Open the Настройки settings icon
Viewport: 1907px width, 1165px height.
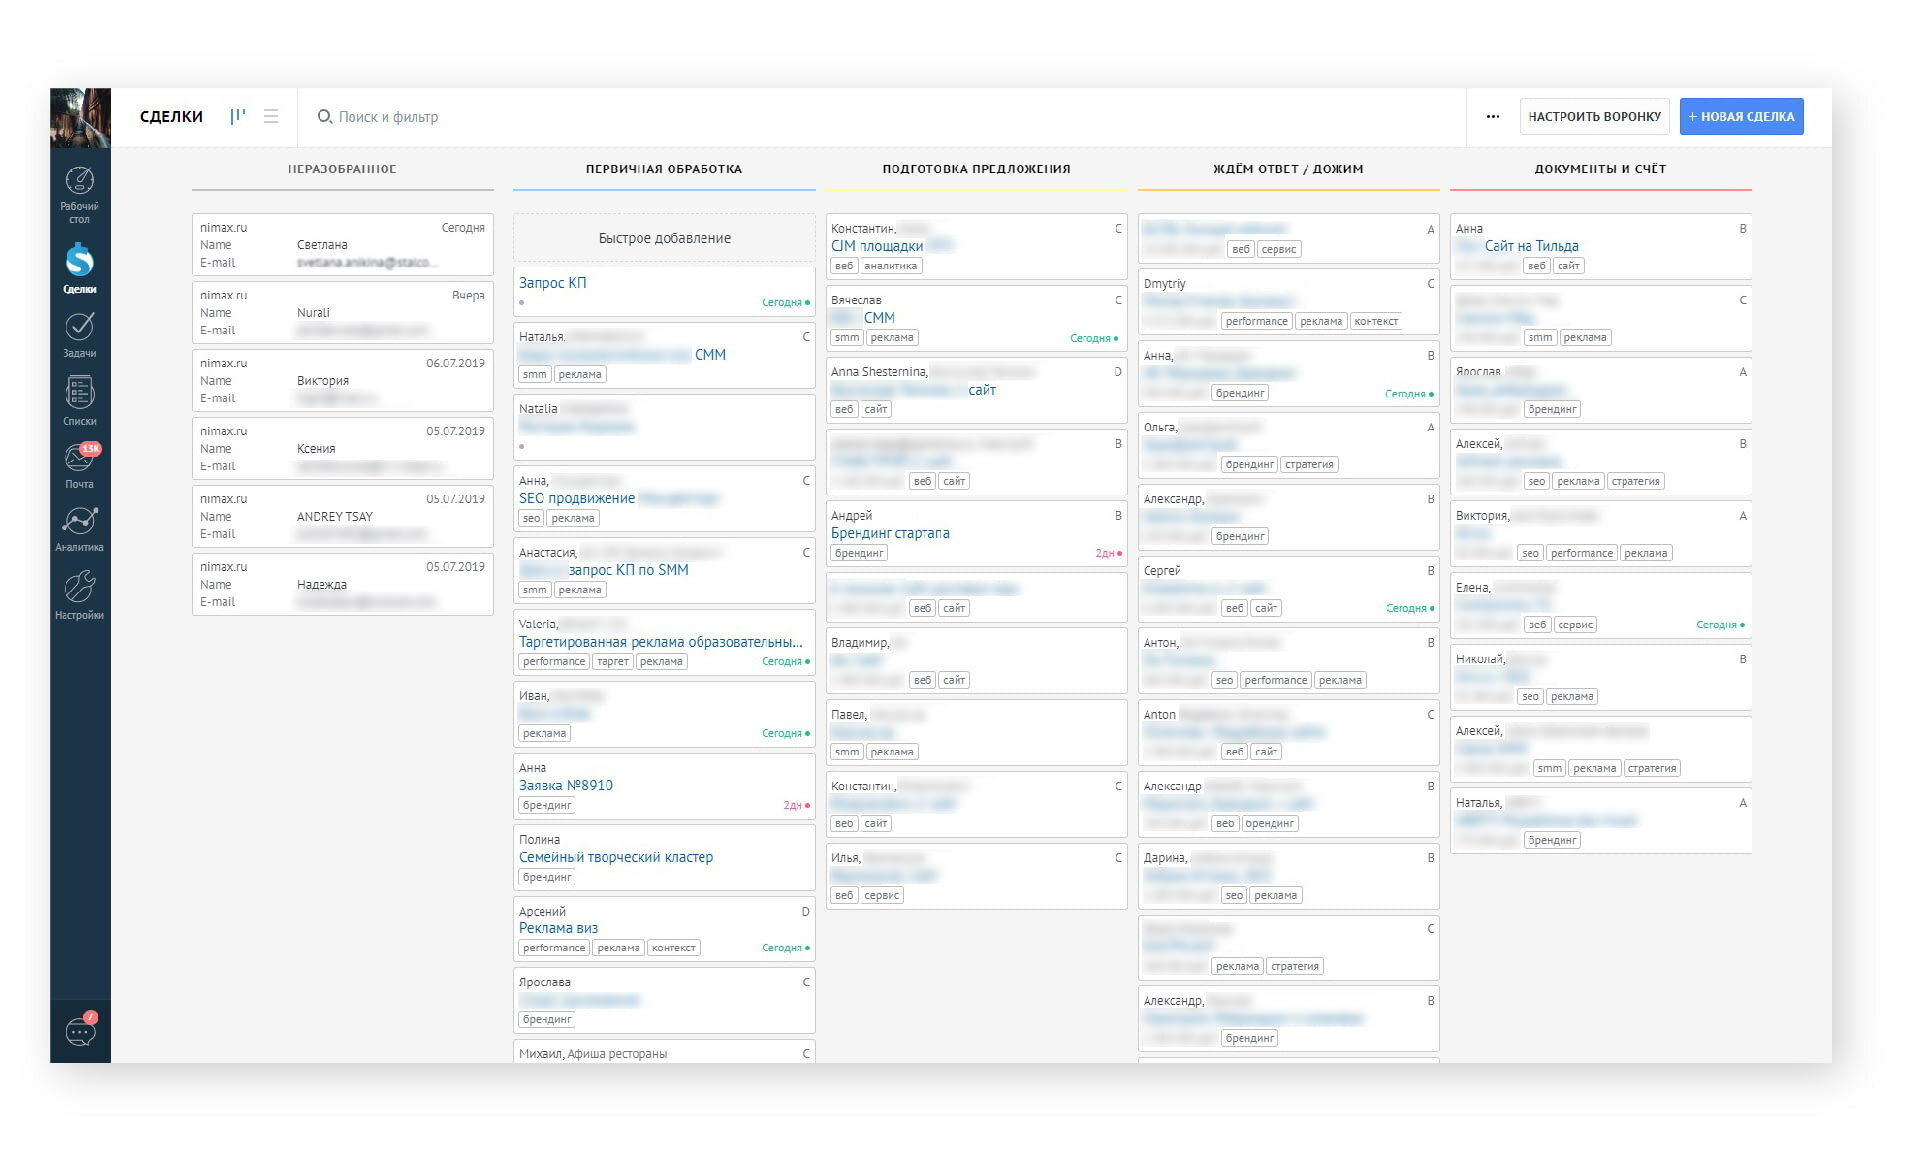(79, 587)
